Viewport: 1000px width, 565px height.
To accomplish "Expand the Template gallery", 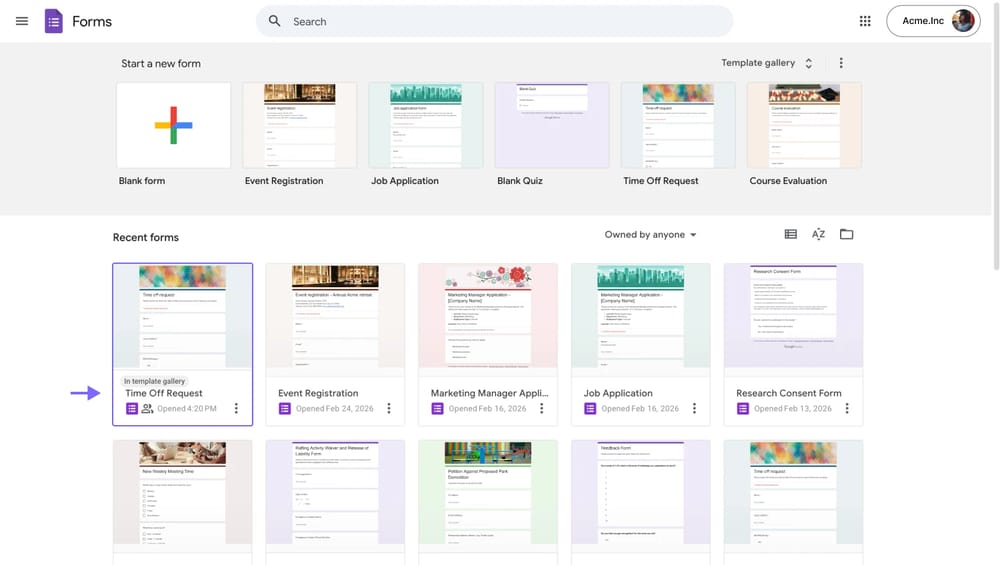I will pyautogui.click(x=767, y=62).
